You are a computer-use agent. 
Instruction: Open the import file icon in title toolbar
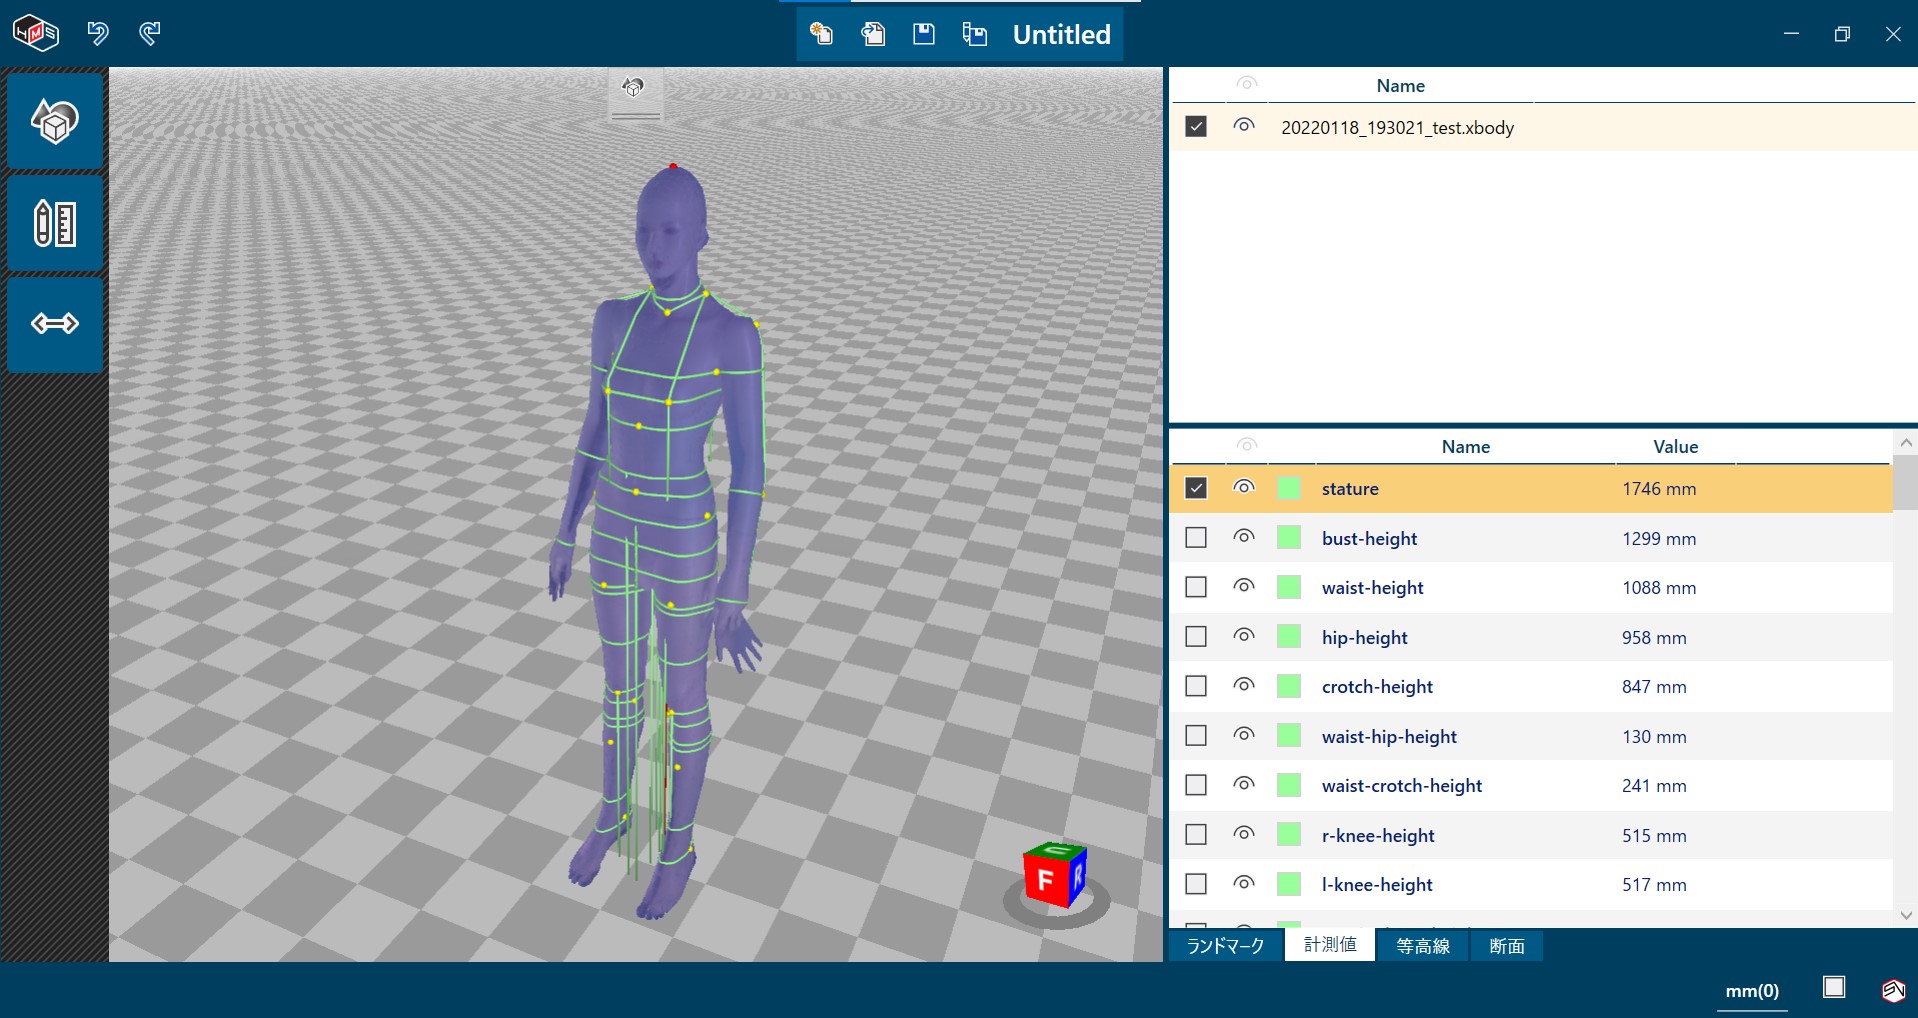click(821, 34)
